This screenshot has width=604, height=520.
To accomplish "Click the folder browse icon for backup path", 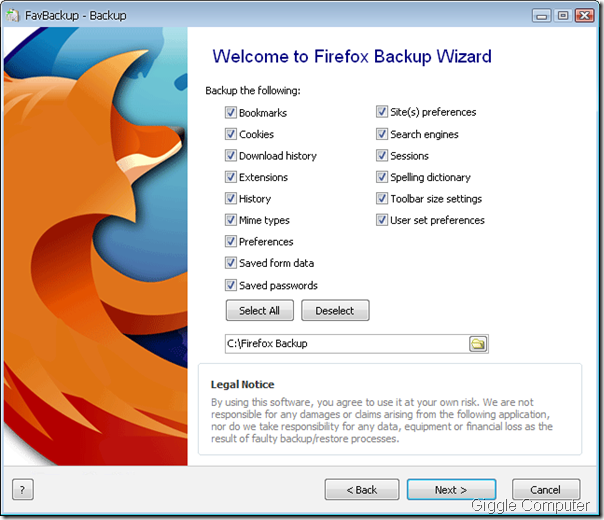I will coord(478,344).
